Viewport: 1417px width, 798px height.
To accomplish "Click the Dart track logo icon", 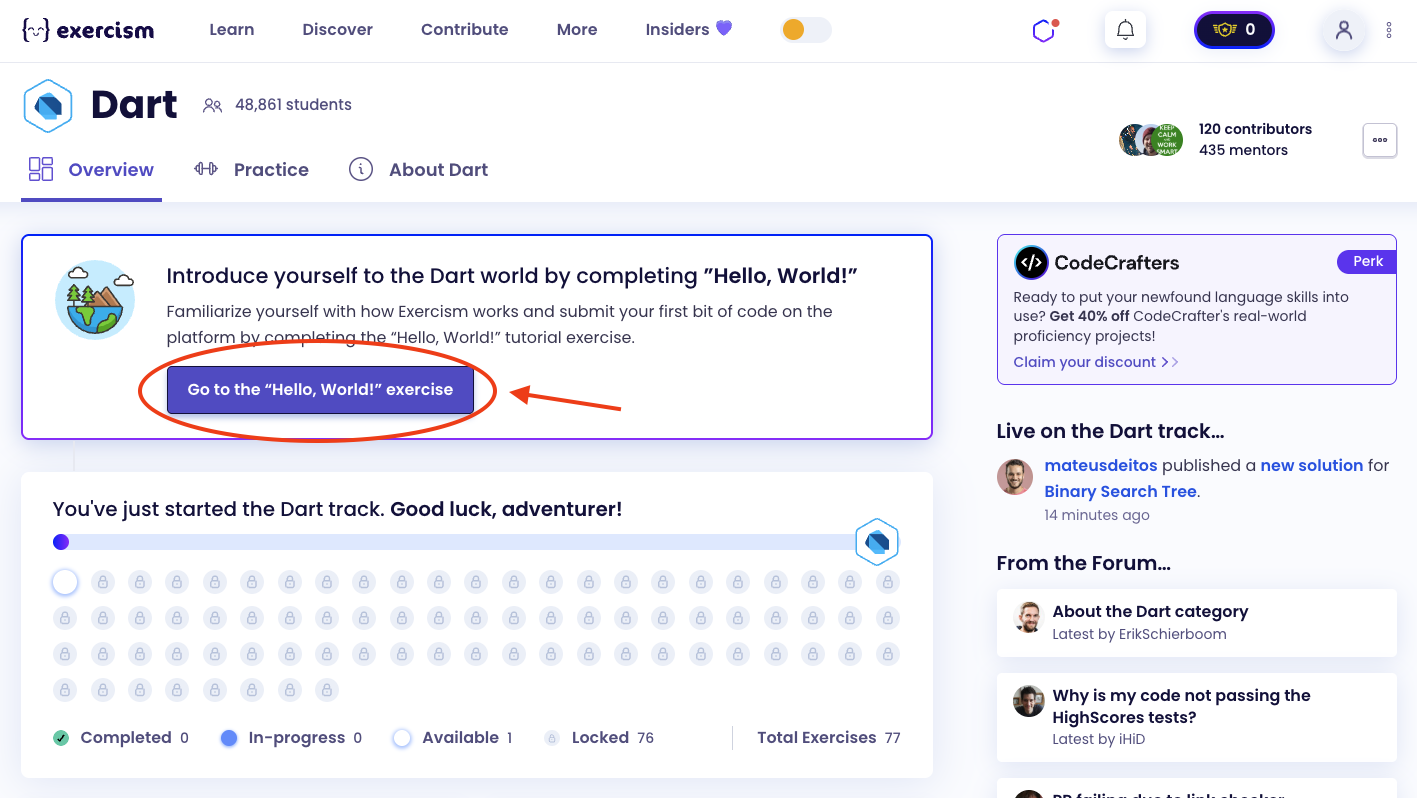I will (47, 105).
